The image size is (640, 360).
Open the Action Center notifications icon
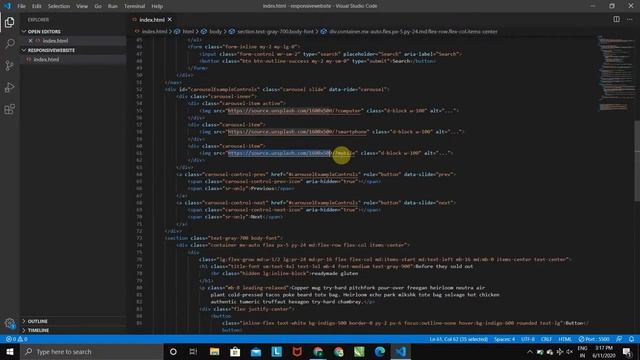click(x=627, y=351)
